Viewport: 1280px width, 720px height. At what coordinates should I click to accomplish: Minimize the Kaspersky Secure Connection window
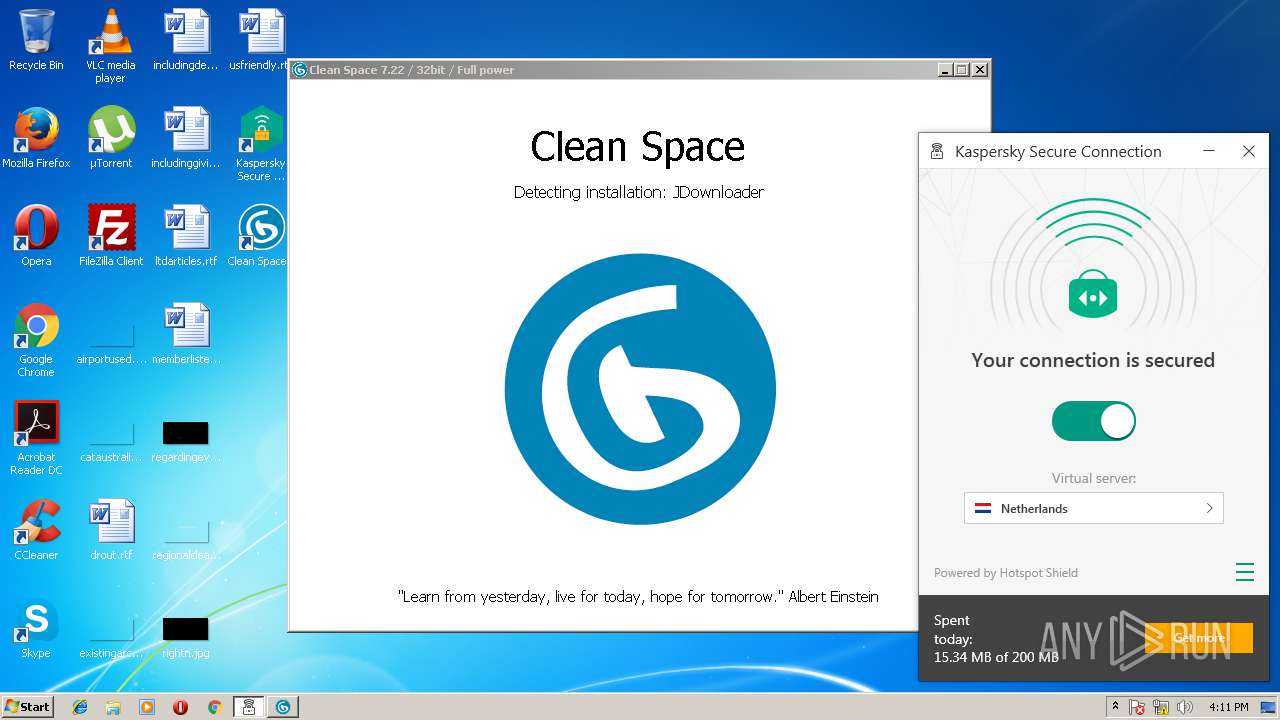coord(1209,151)
